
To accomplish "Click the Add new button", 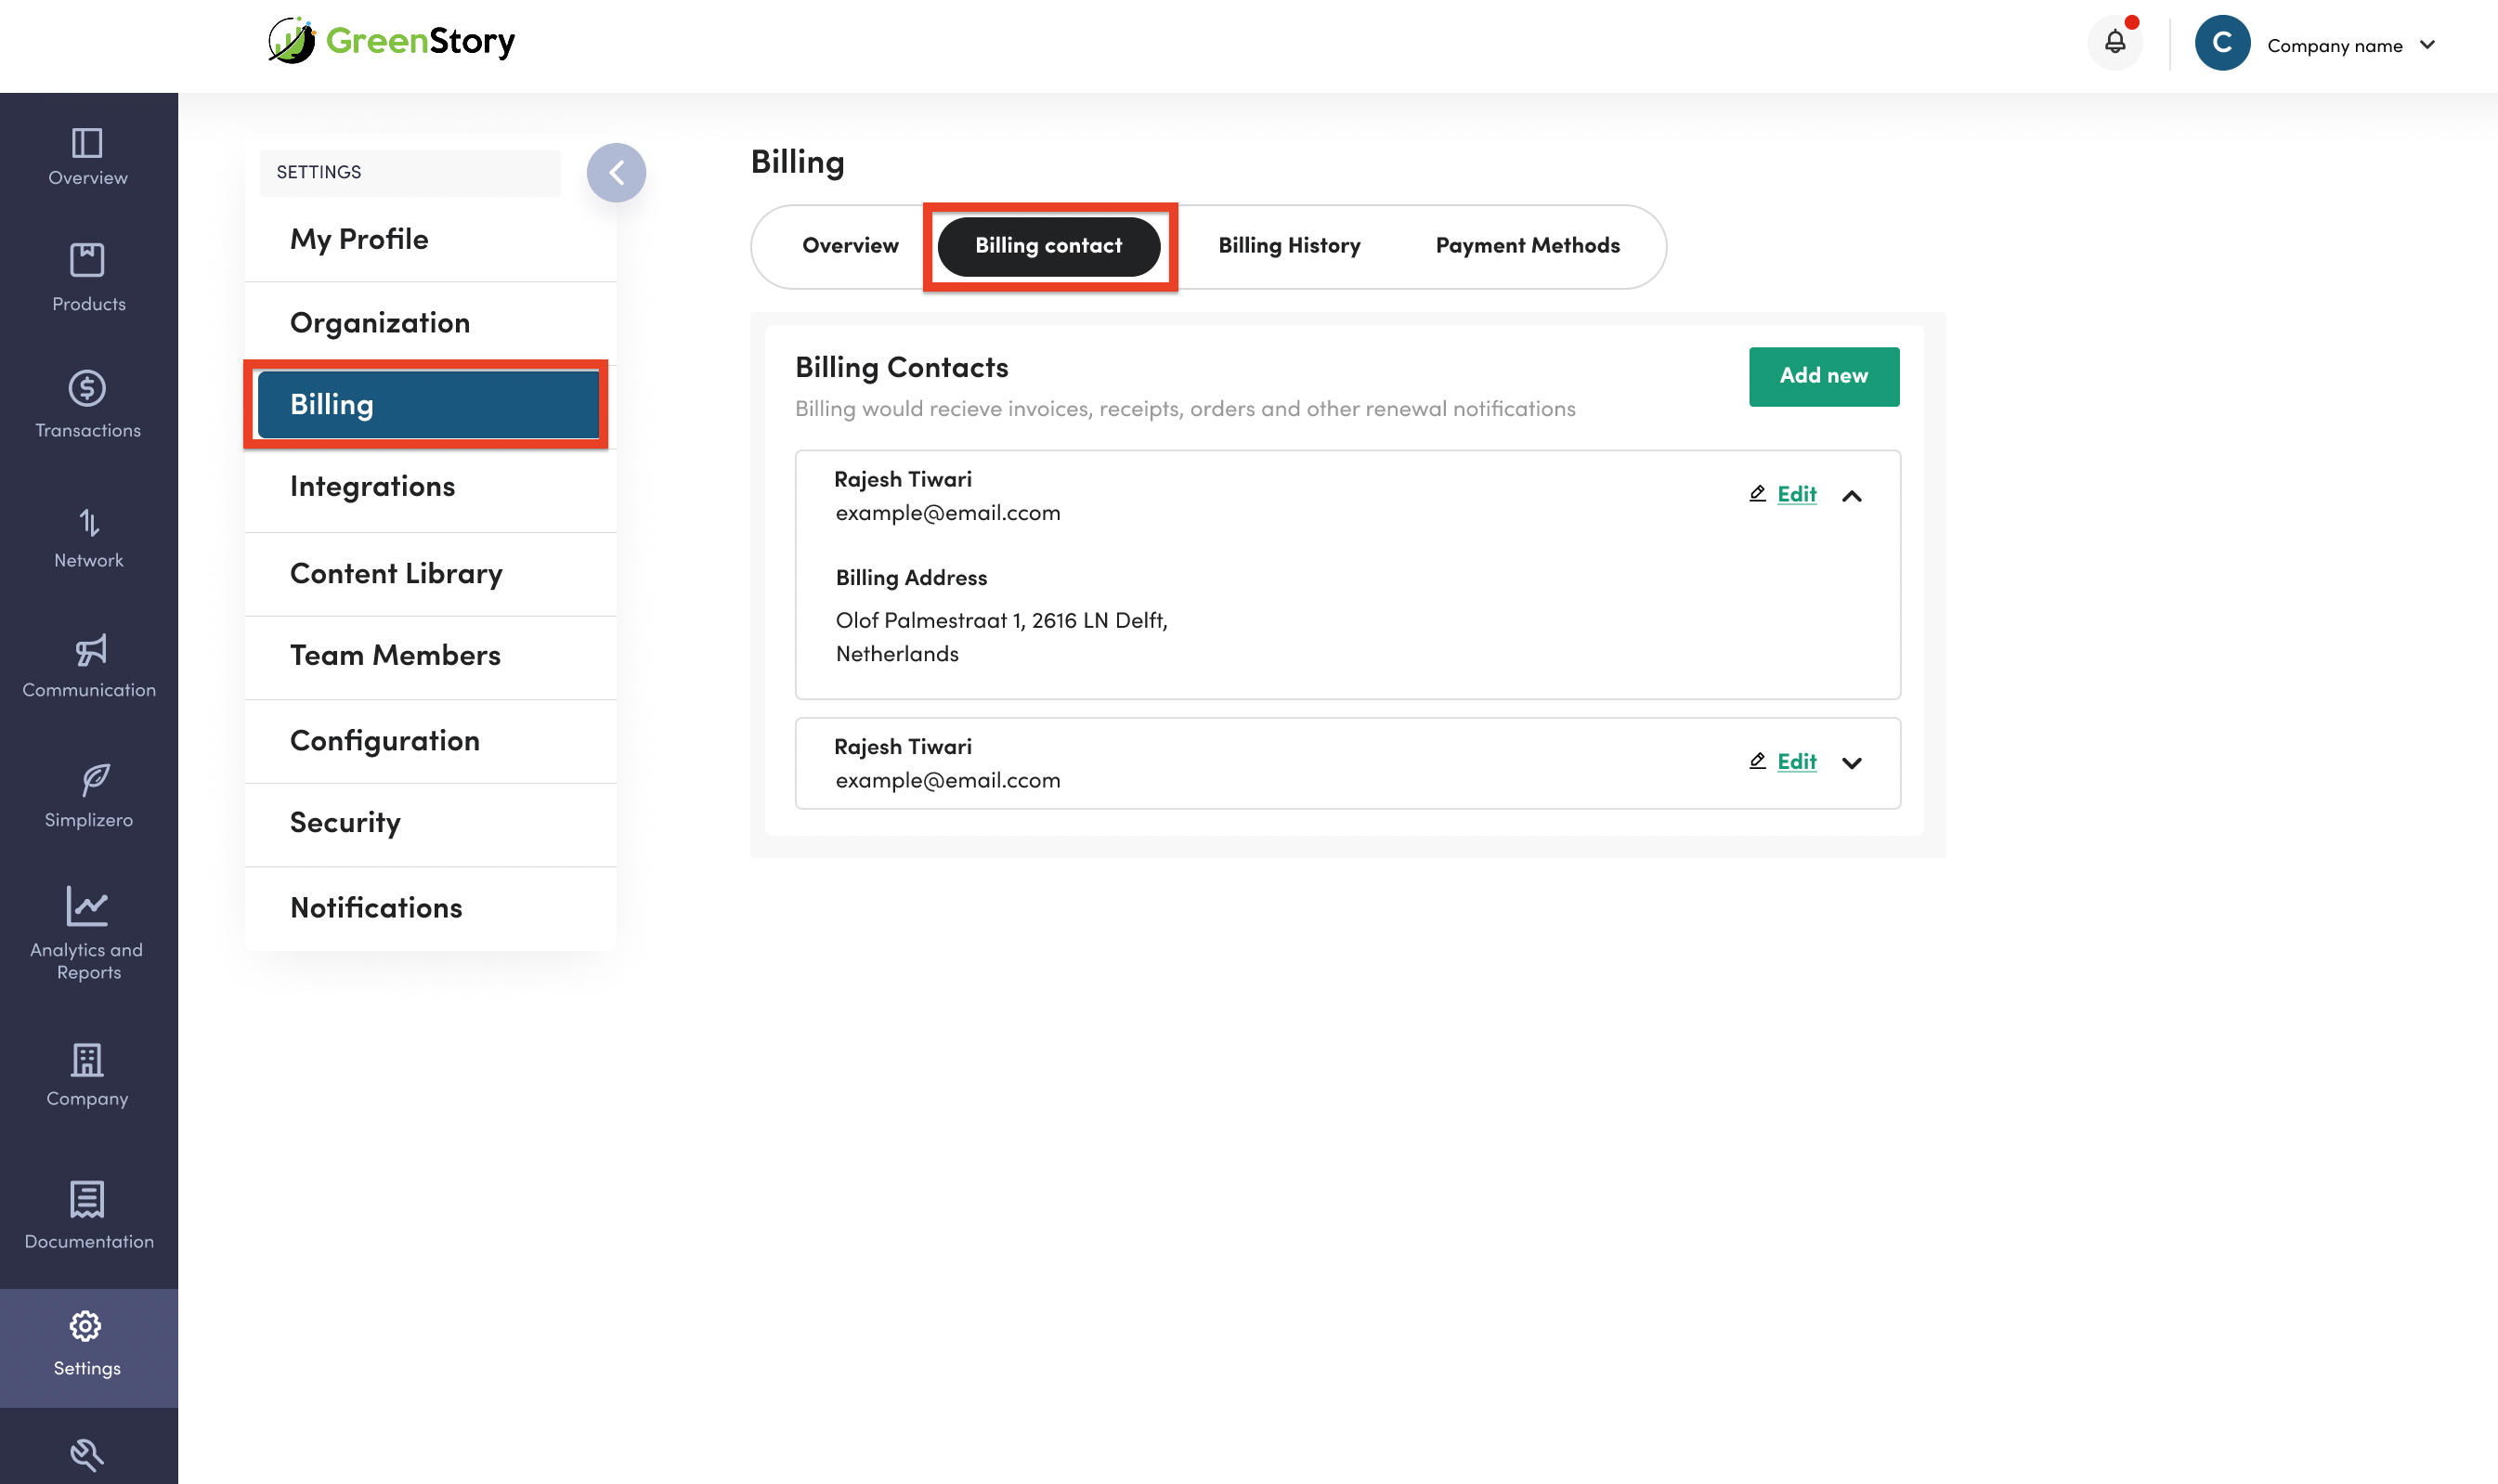I will click(x=1823, y=376).
